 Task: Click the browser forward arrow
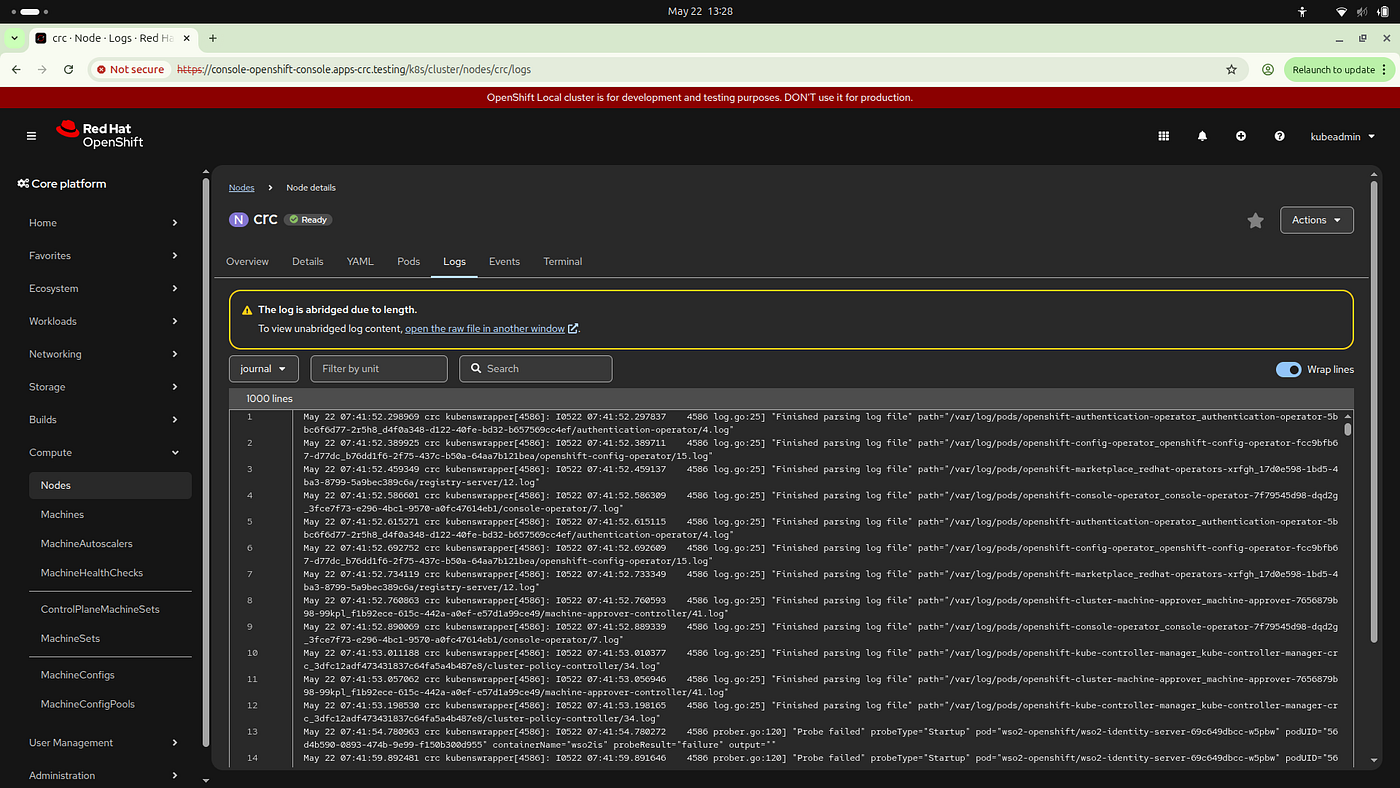[42, 70]
